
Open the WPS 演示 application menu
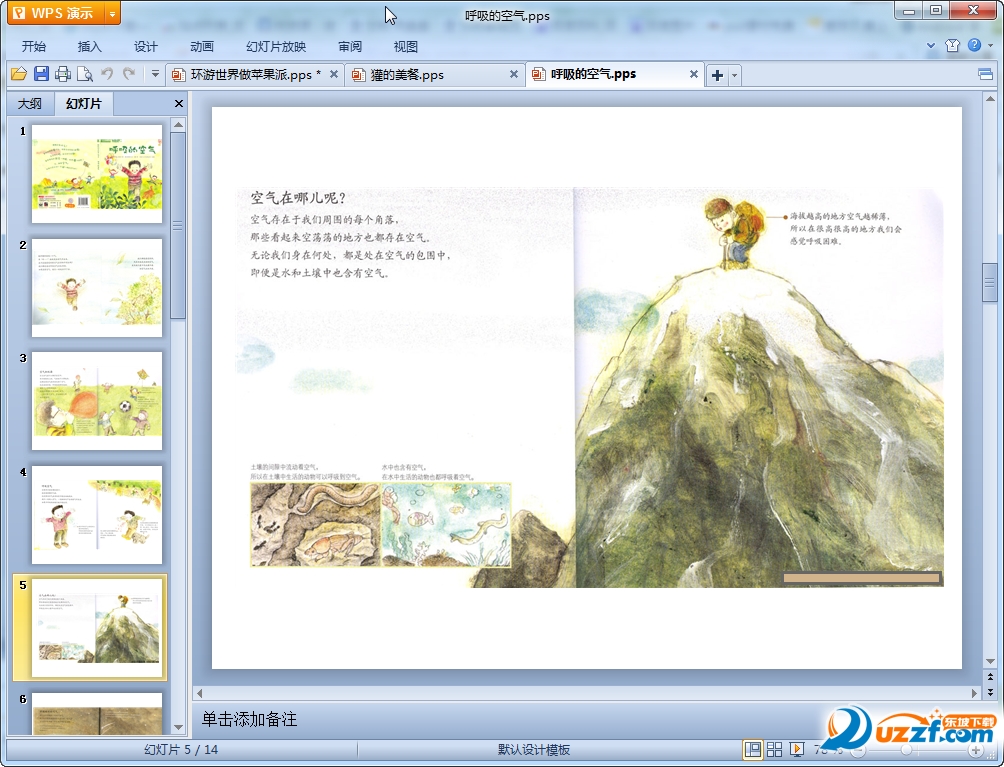(56, 13)
